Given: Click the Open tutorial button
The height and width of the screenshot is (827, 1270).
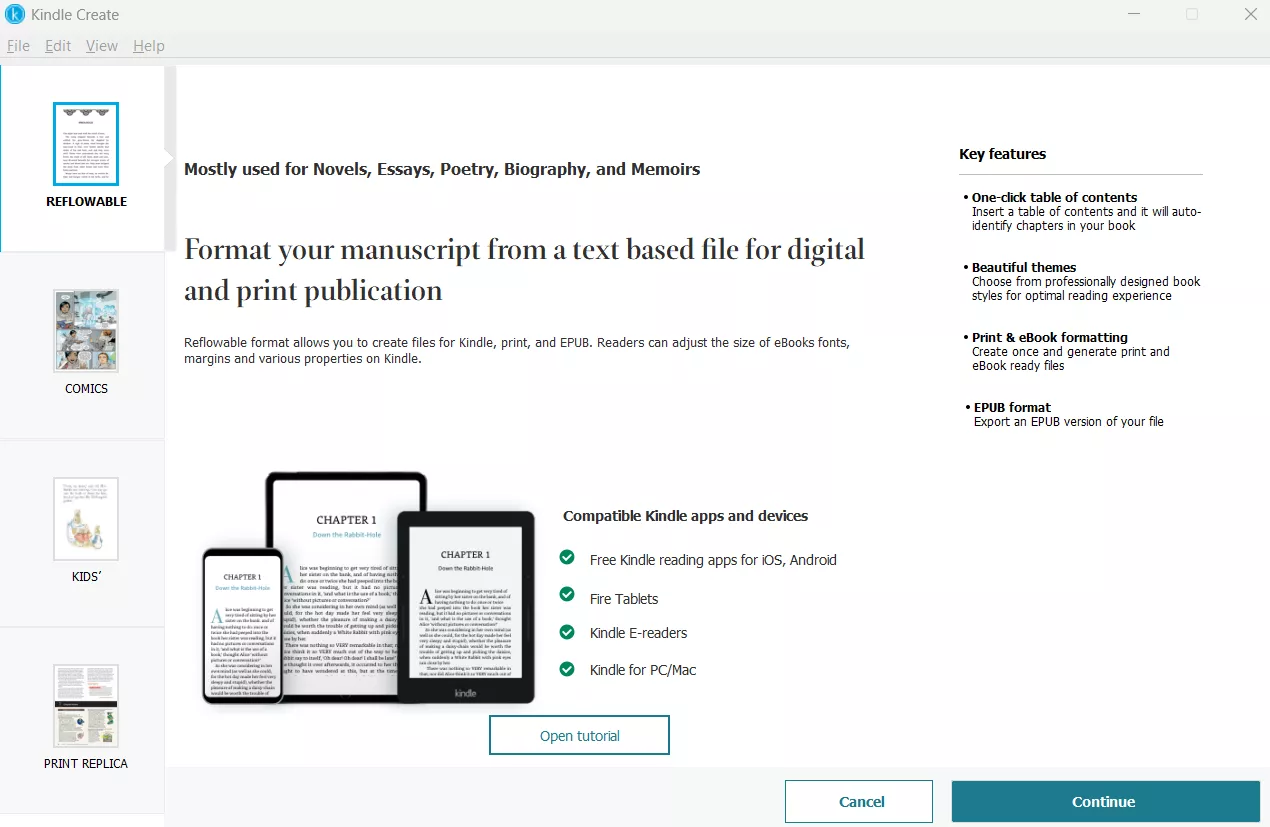Looking at the screenshot, I should [579, 735].
